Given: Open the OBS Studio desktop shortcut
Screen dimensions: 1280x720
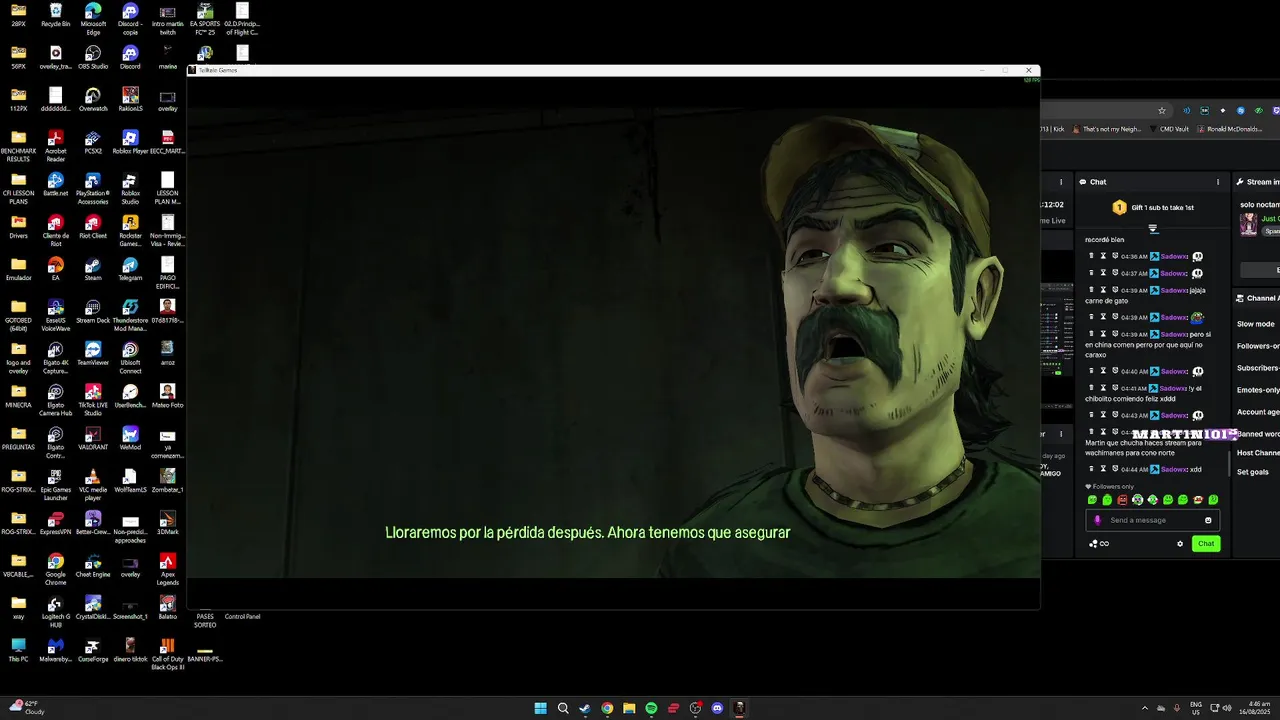Looking at the screenshot, I should [x=92, y=57].
